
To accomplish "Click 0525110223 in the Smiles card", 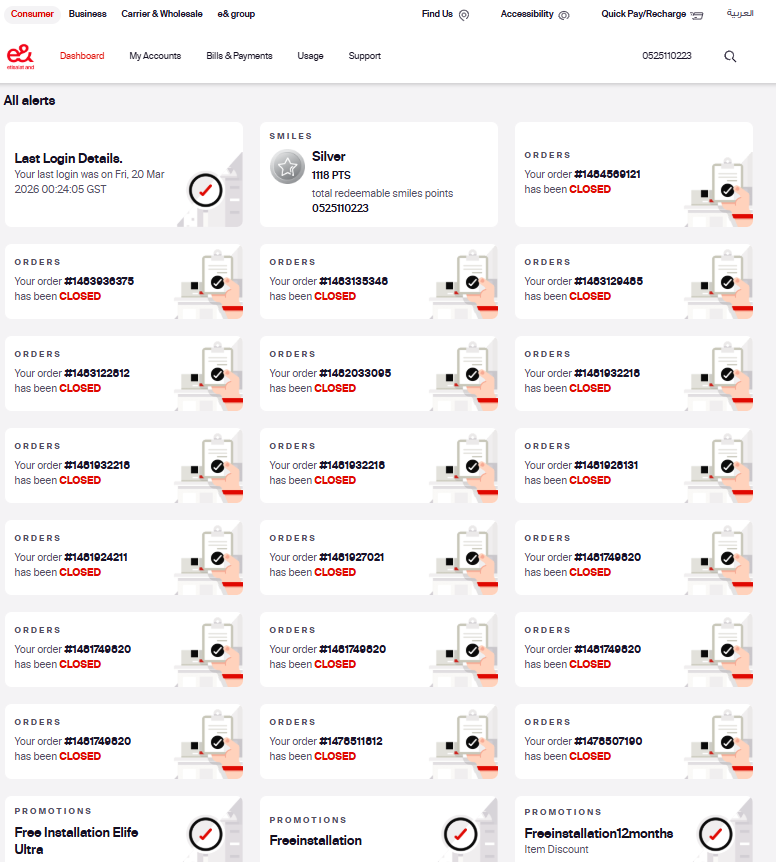I will pyautogui.click(x=340, y=208).
